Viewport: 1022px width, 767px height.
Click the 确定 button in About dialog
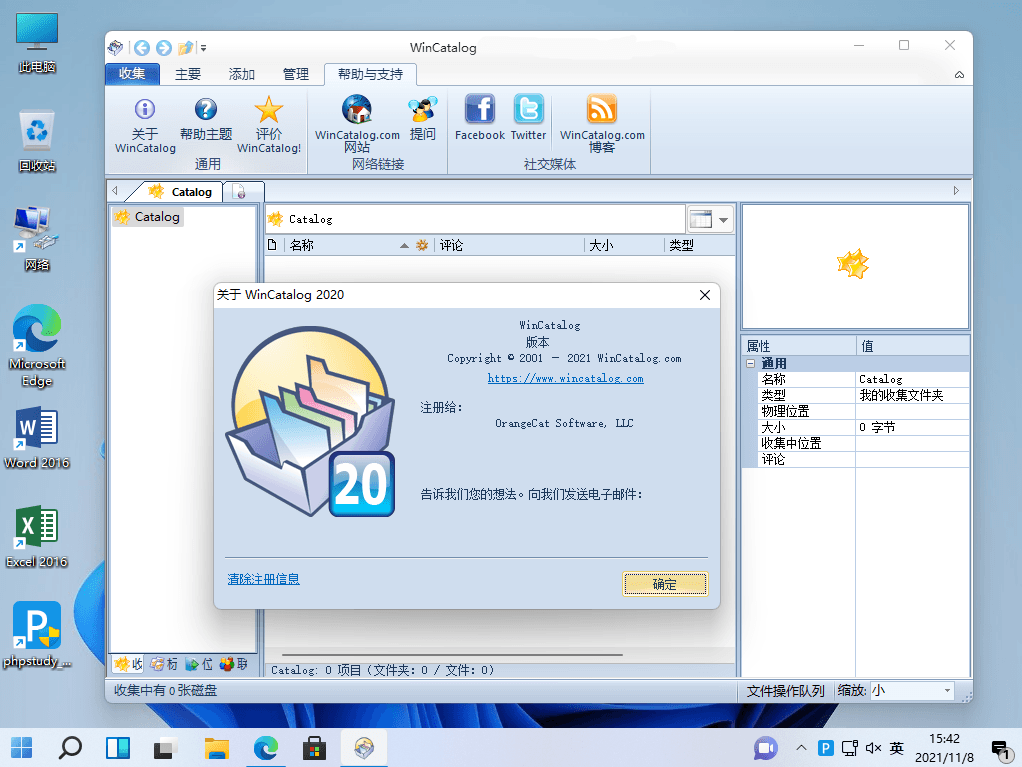click(665, 584)
